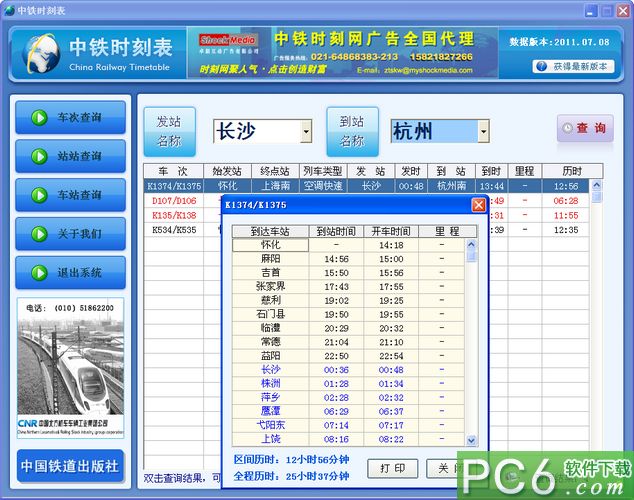634x500 pixels.
Task: Click 退出系统 to exit system
Action: 70,272
